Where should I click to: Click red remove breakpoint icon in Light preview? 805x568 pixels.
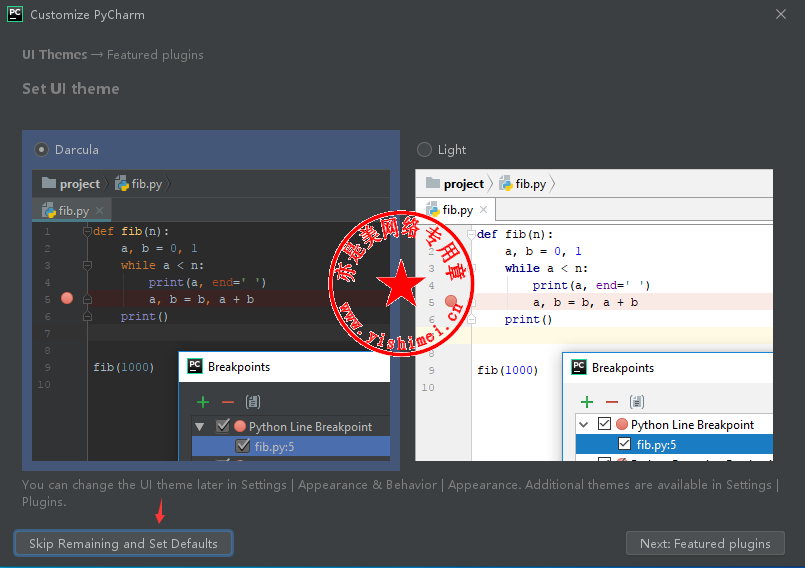pos(611,402)
